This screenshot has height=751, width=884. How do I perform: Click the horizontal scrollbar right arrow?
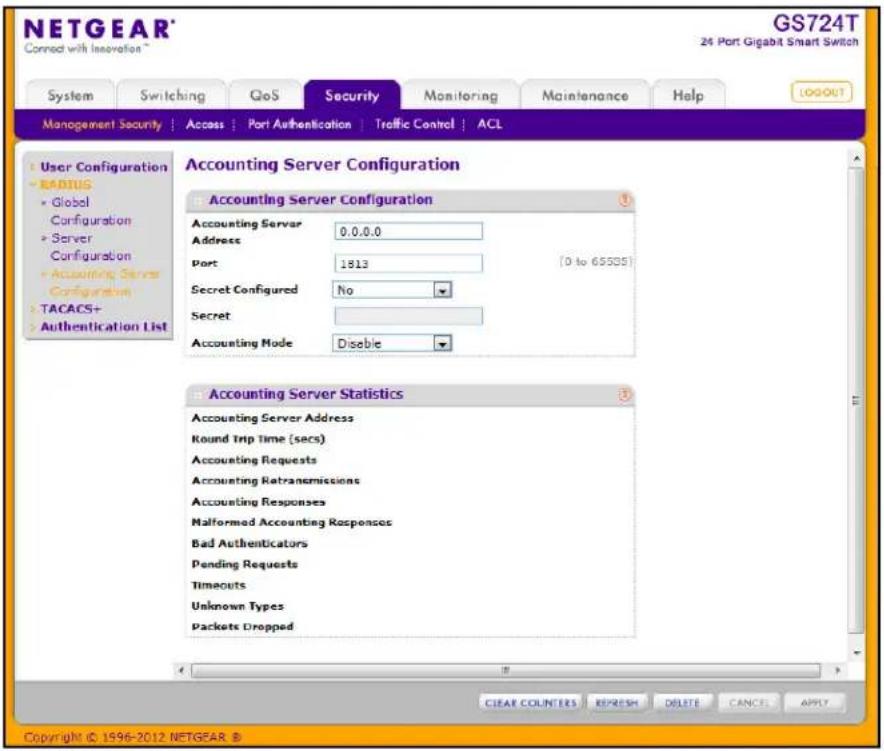(x=838, y=670)
